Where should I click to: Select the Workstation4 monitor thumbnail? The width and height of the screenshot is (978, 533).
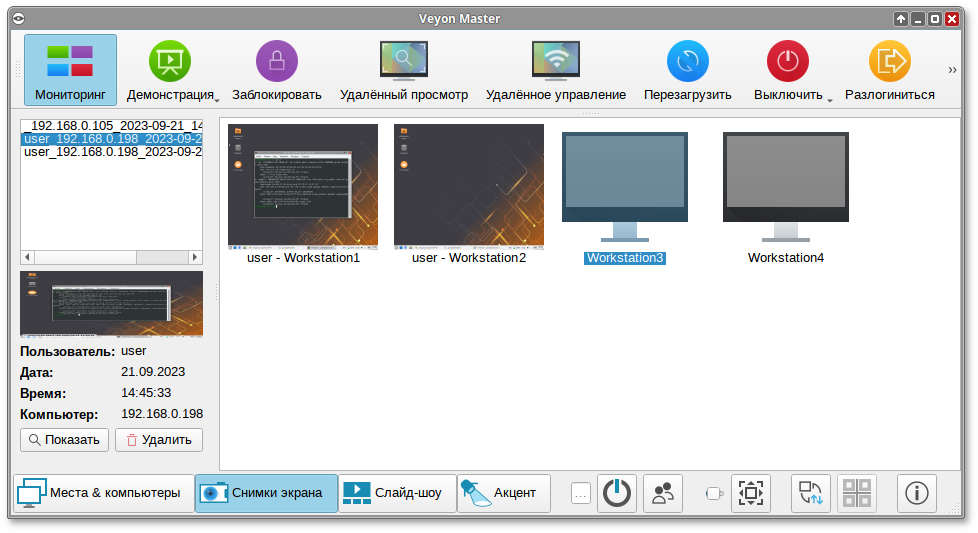(x=785, y=187)
